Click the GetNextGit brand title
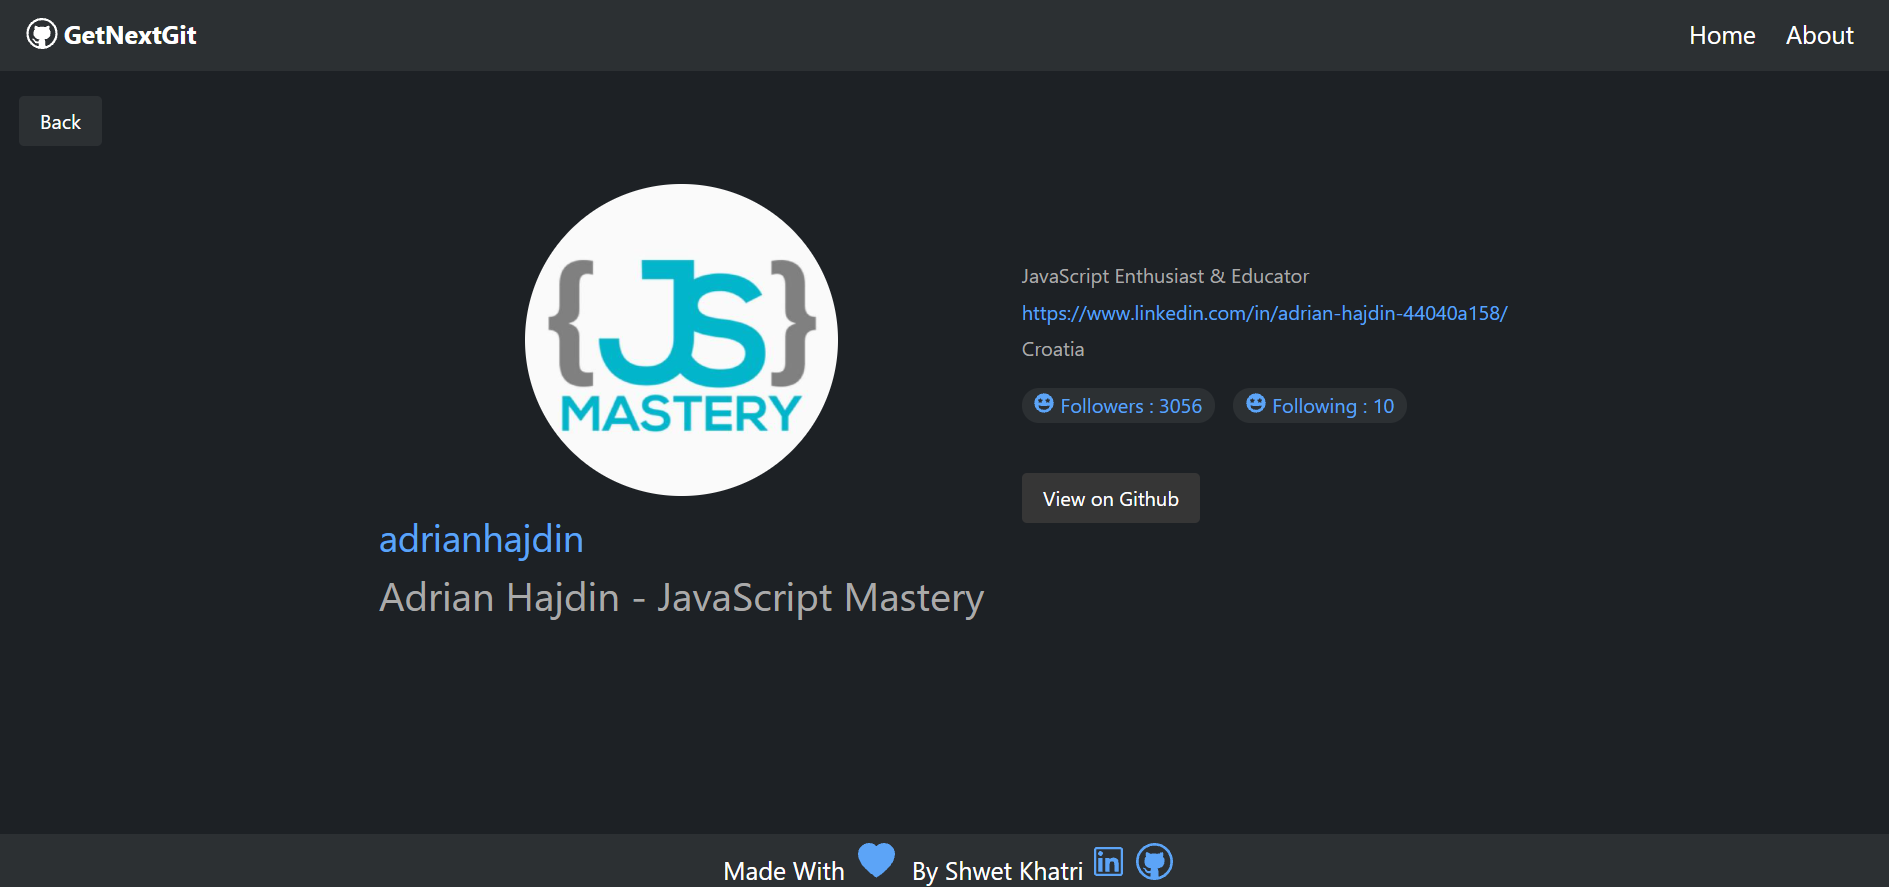The width and height of the screenshot is (1889, 887). [130, 35]
